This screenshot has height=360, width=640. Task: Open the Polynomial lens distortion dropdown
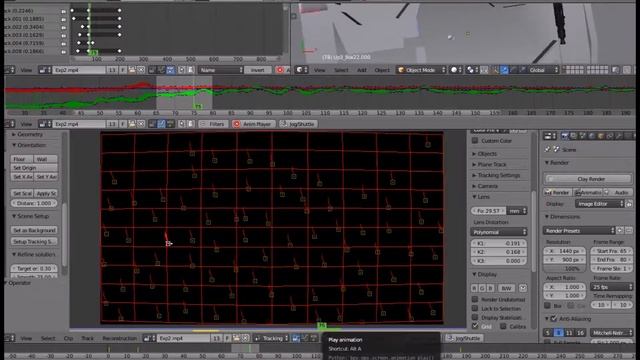click(499, 232)
